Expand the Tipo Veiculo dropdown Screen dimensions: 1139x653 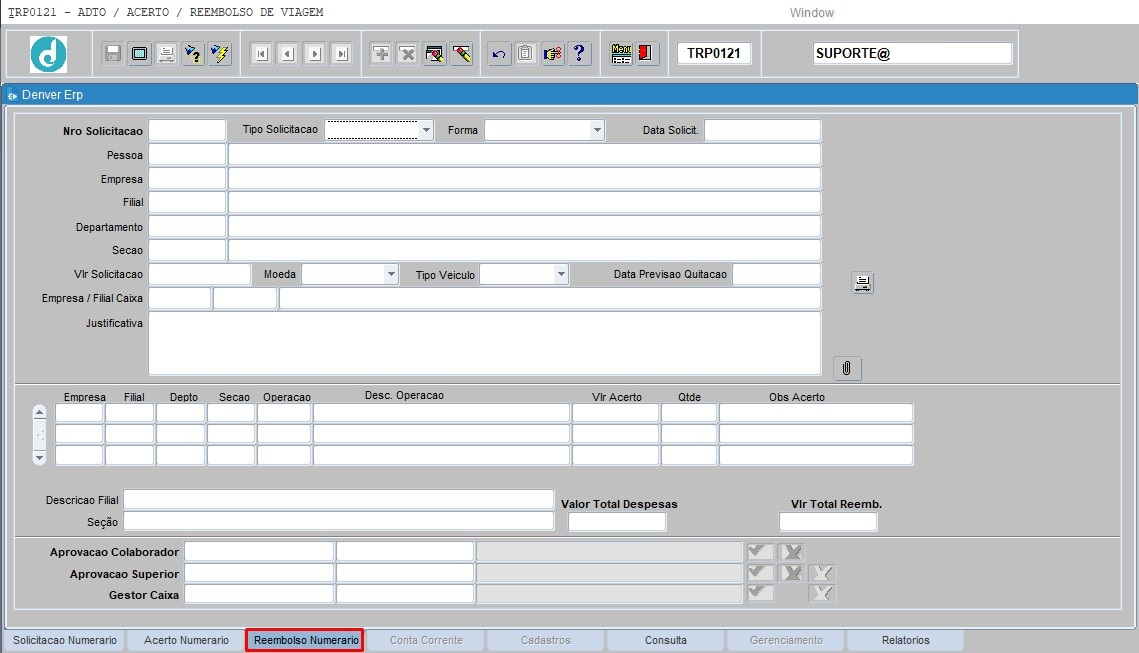(x=561, y=274)
